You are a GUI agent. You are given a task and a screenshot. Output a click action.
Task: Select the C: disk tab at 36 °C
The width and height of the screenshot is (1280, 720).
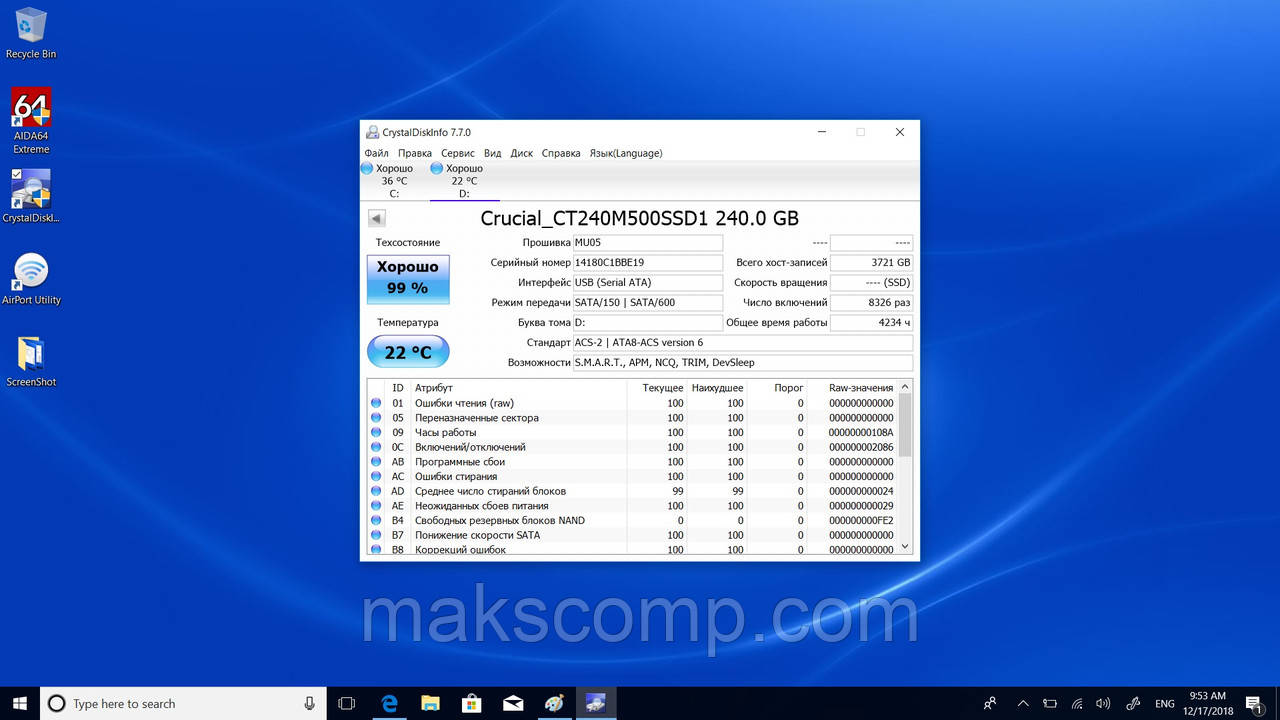(394, 181)
